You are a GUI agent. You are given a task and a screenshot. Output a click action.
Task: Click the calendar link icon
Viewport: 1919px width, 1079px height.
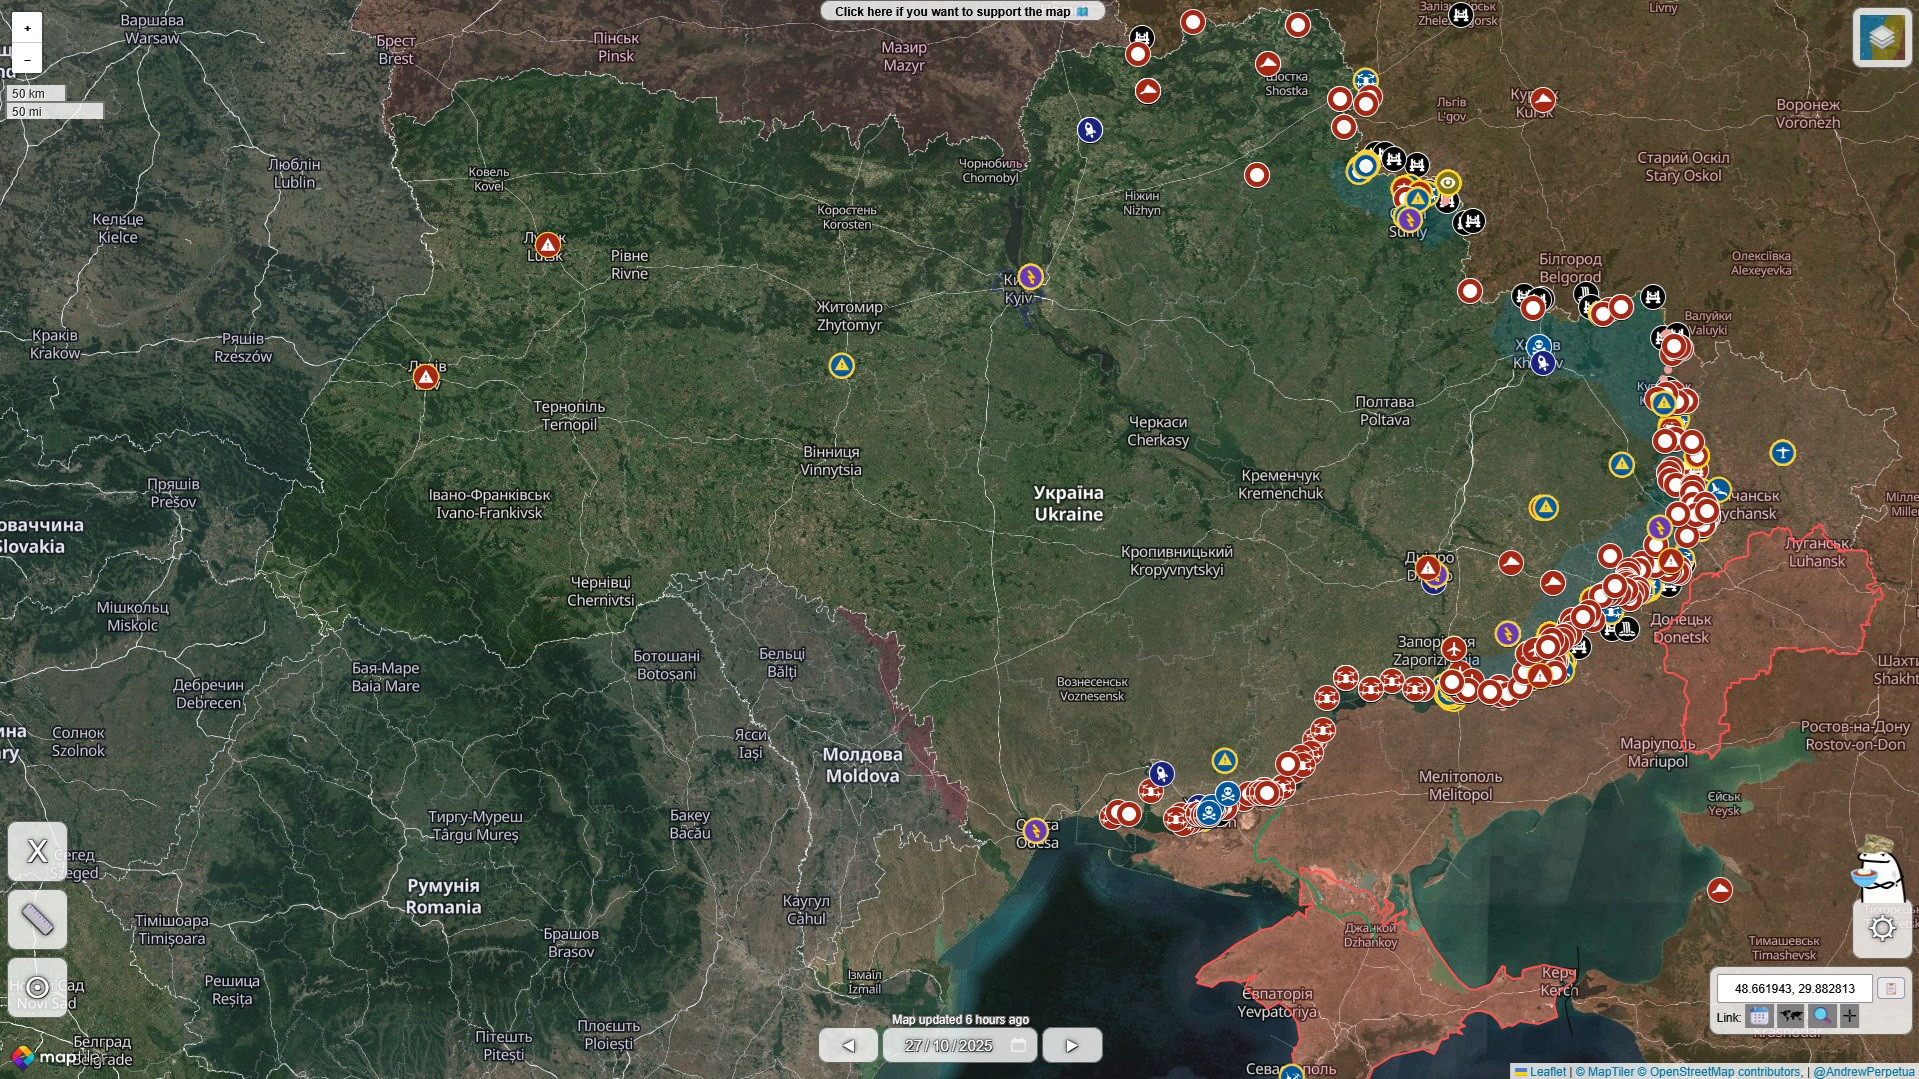[x=1759, y=1017]
